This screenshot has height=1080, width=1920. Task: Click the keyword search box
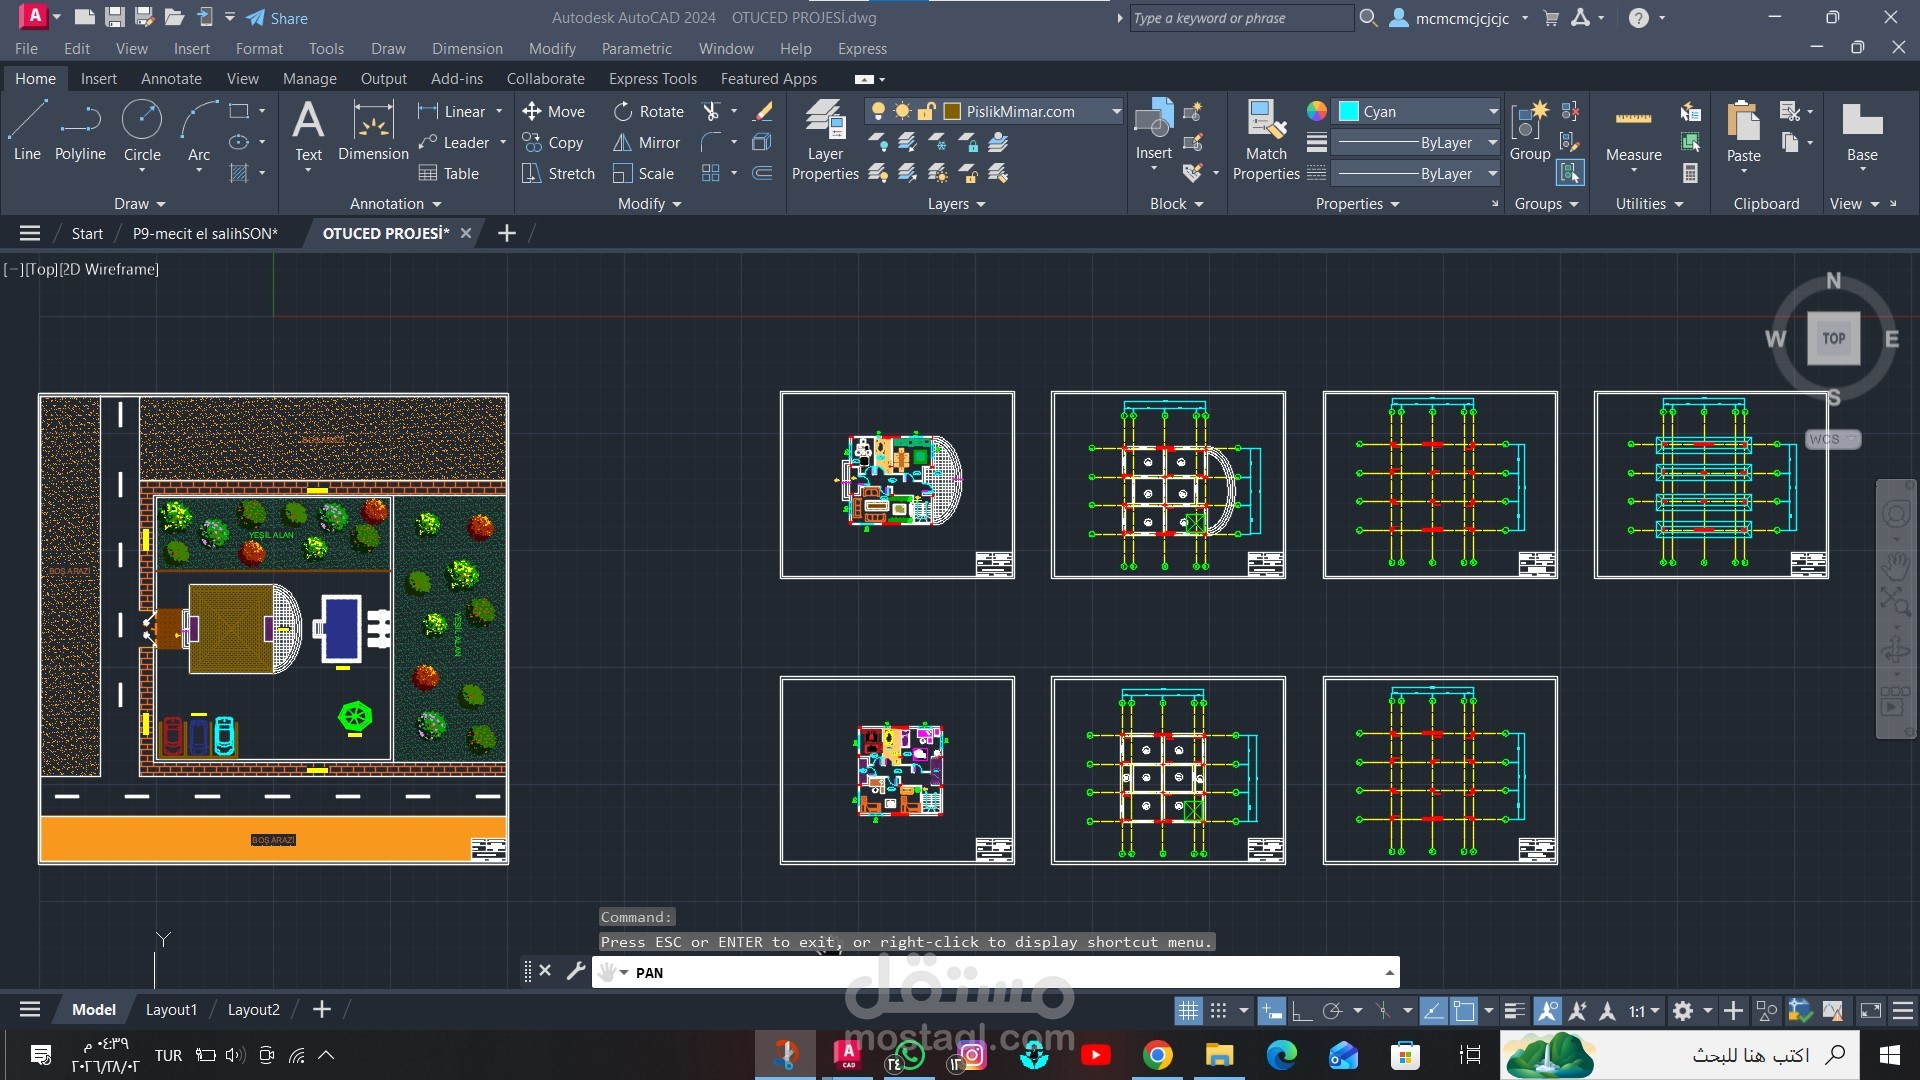(1241, 18)
